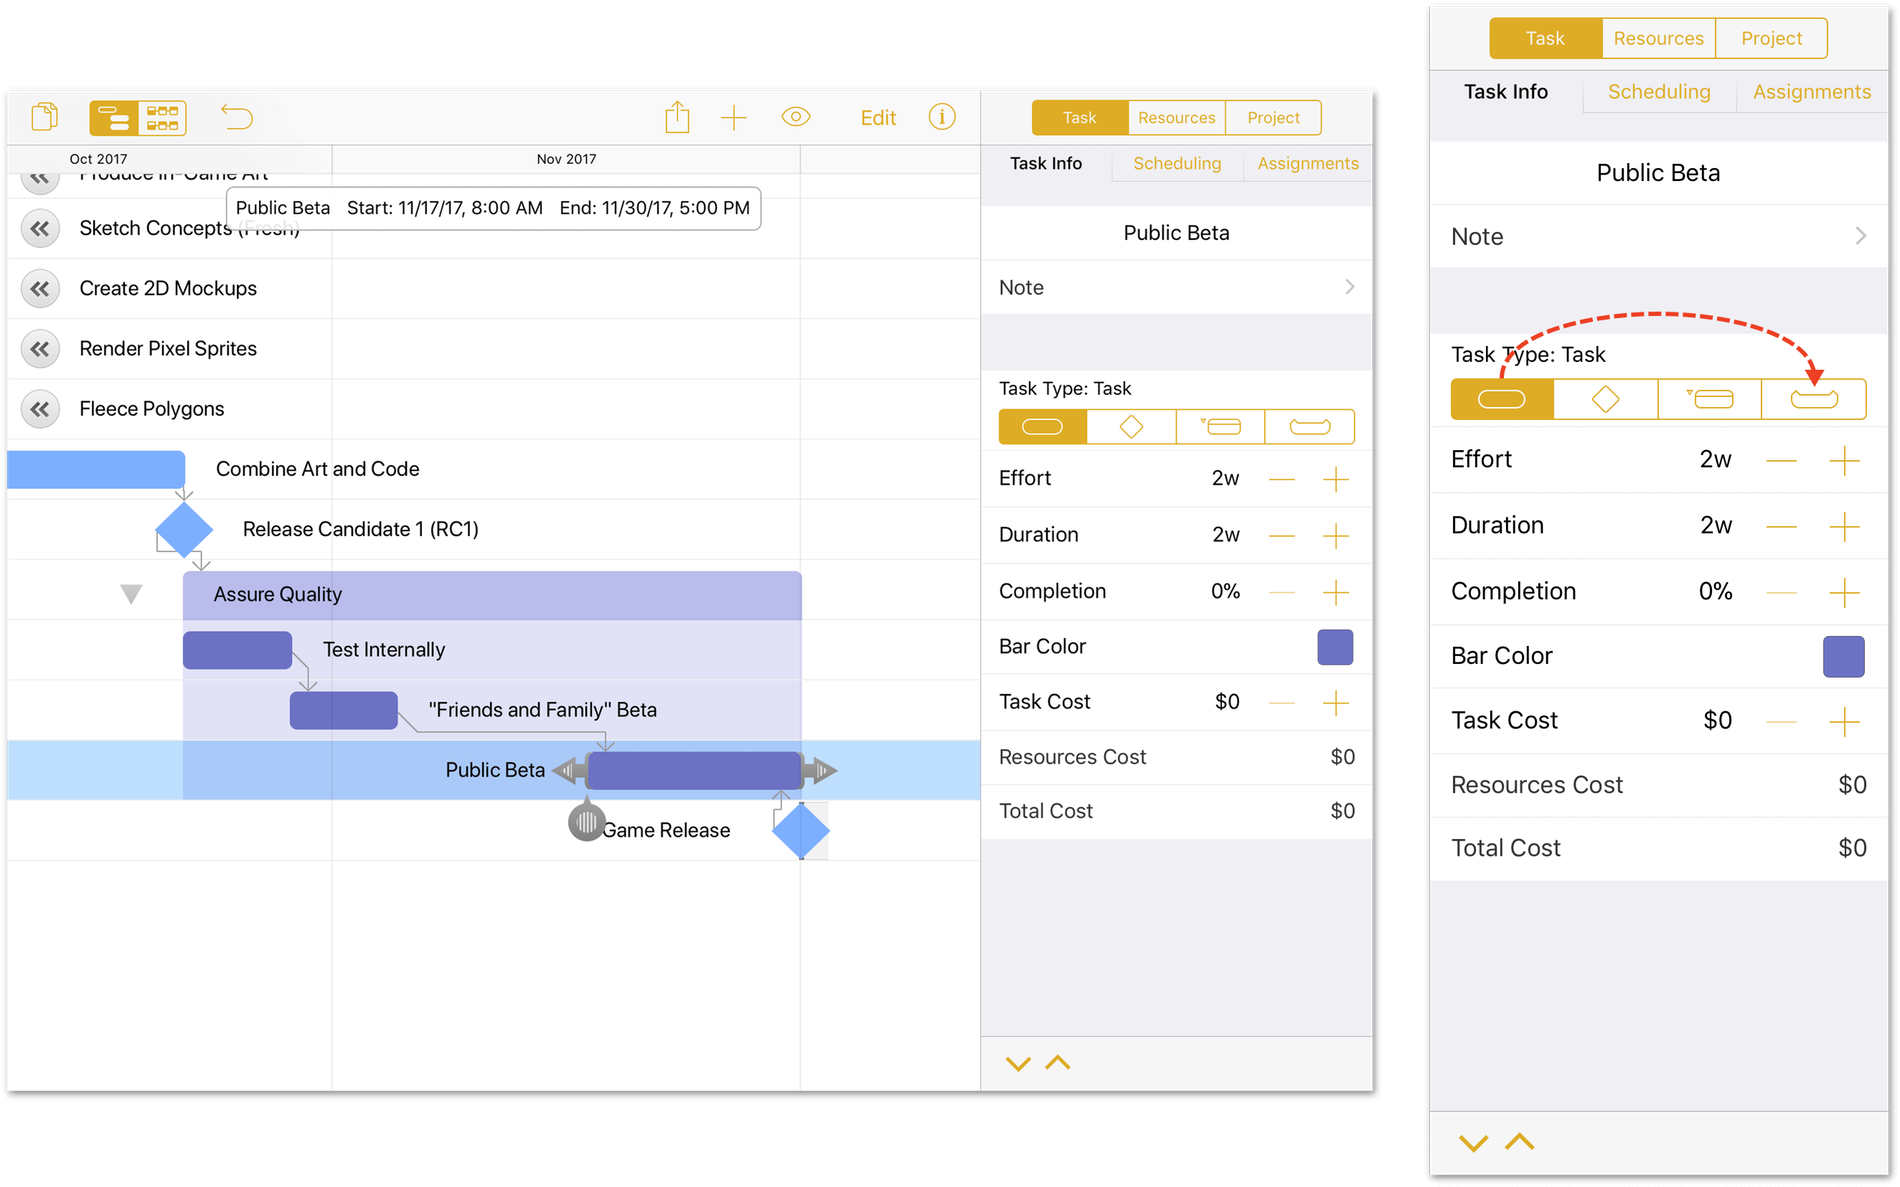
Task: Increase Task Cost with plus in main inspector
Action: tap(1336, 703)
